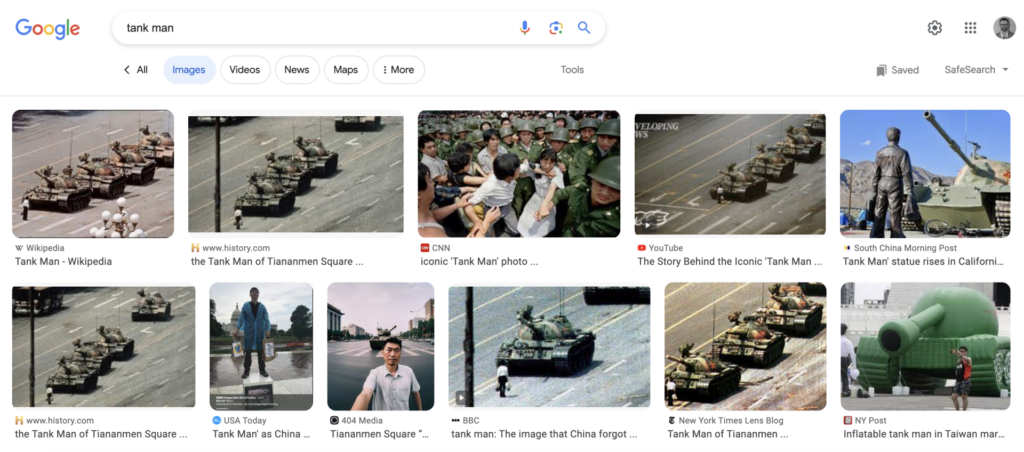This screenshot has height=452, width=1024.
Task: Switch to the News tab
Action: pos(296,70)
